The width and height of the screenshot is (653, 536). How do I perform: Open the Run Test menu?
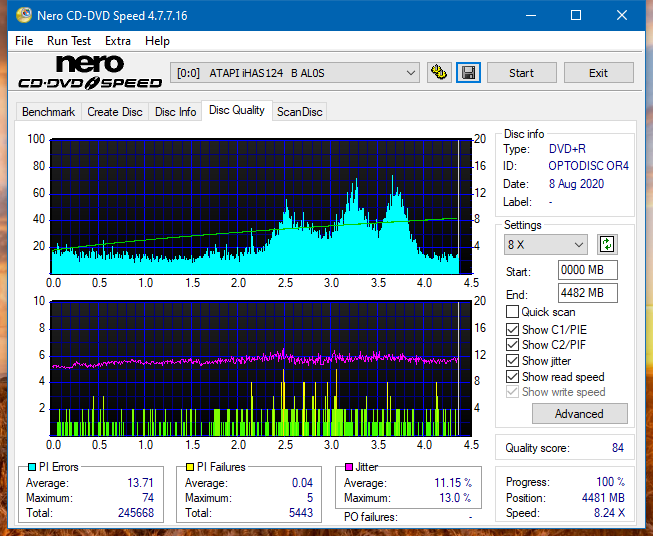point(69,41)
